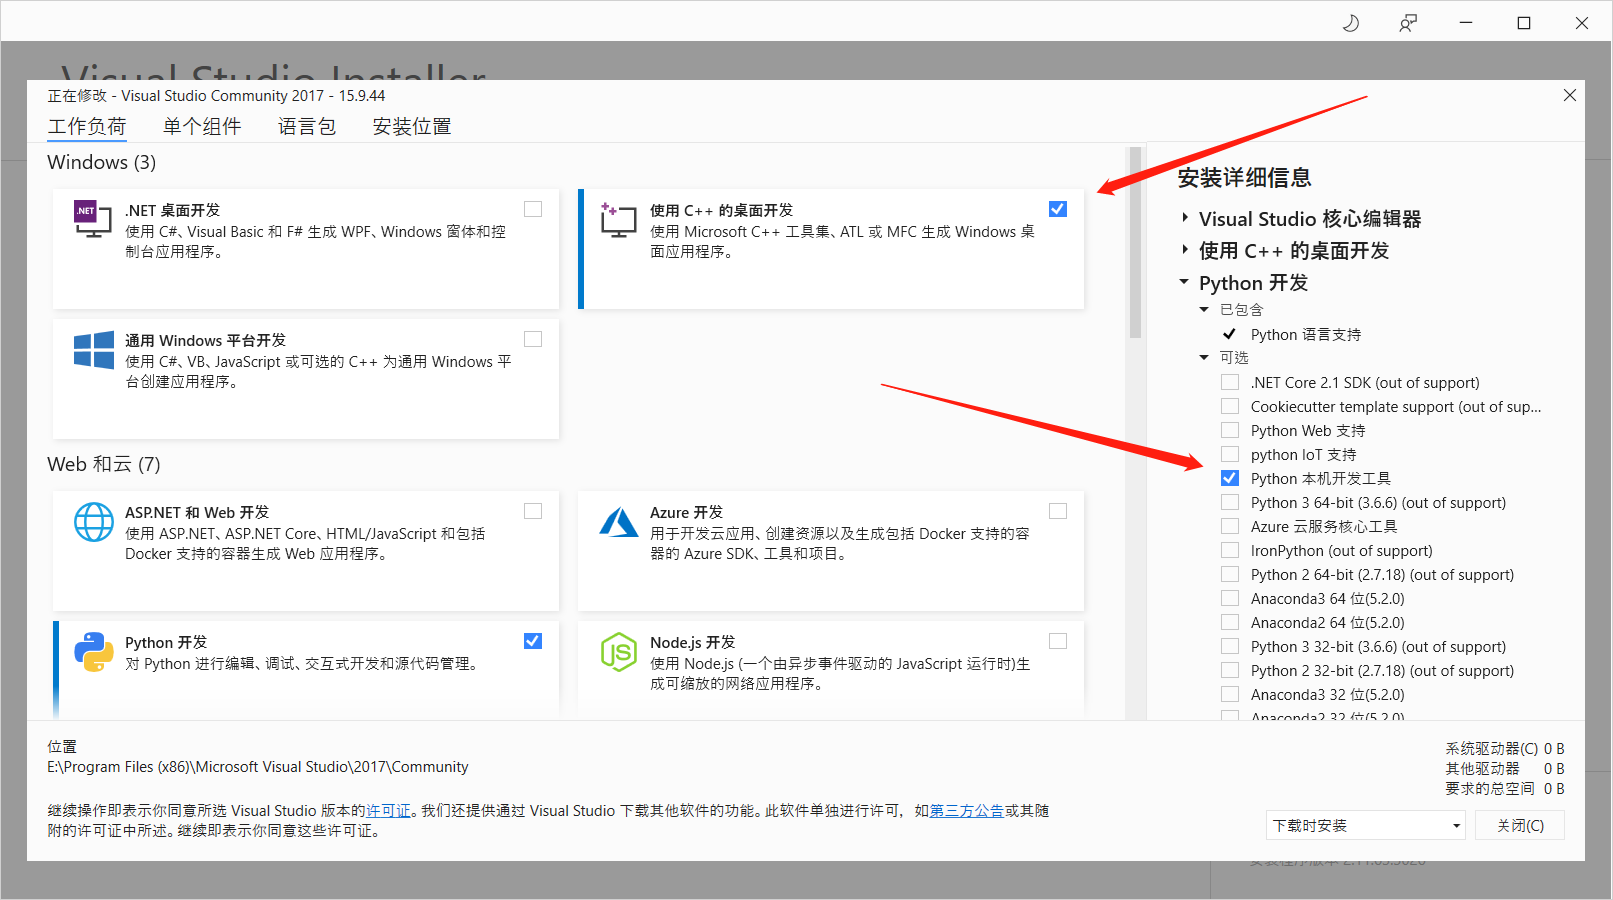Collapse the 可选 subsection
The width and height of the screenshot is (1613, 900).
click(x=1204, y=358)
